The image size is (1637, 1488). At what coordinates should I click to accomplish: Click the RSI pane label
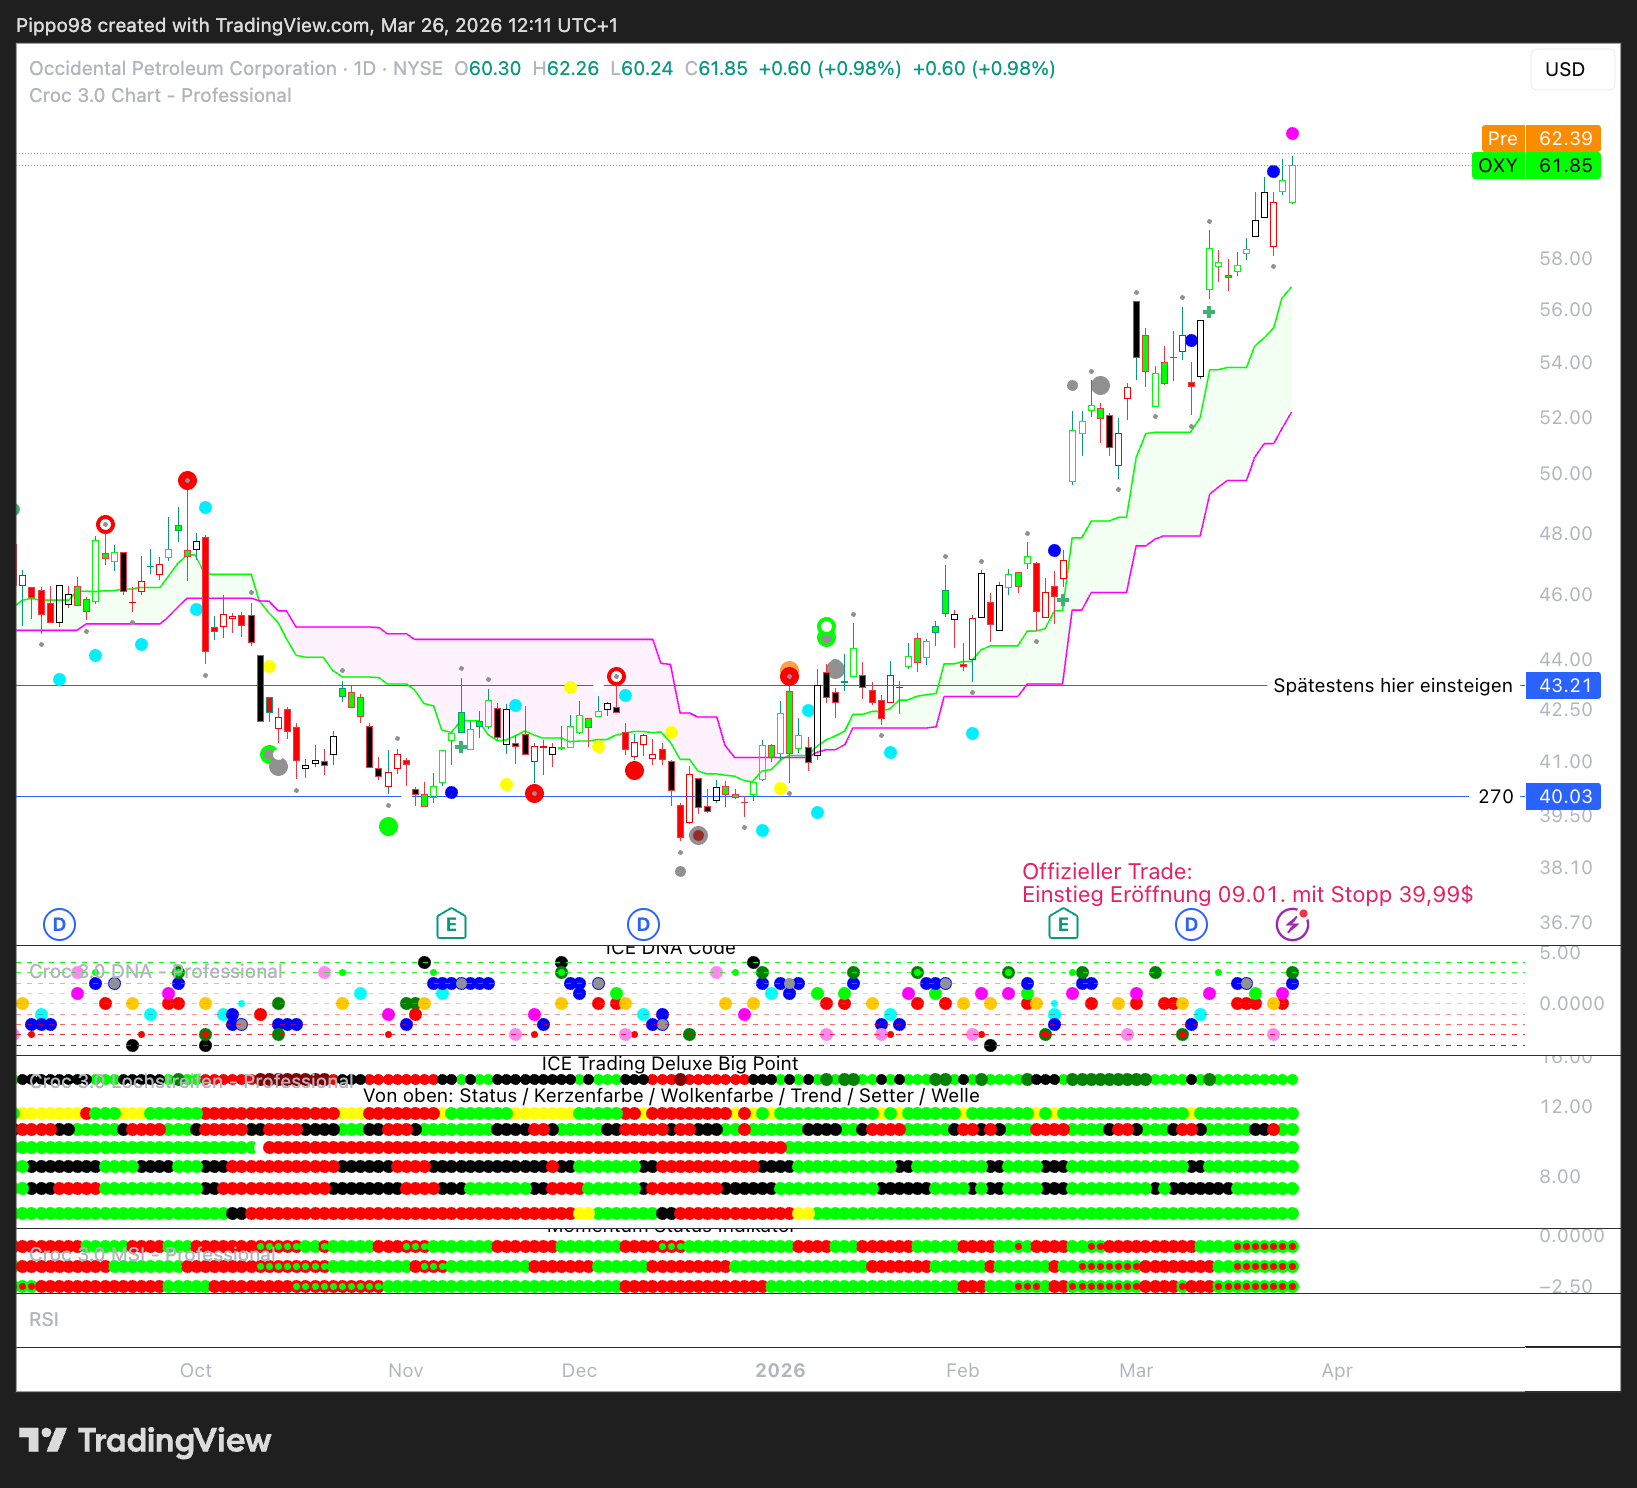click(44, 1320)
